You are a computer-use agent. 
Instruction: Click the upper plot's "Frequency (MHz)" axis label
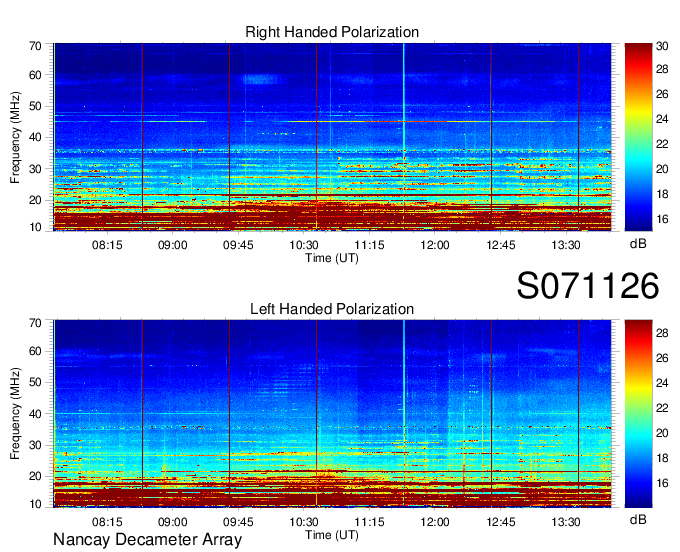point(15,137)
